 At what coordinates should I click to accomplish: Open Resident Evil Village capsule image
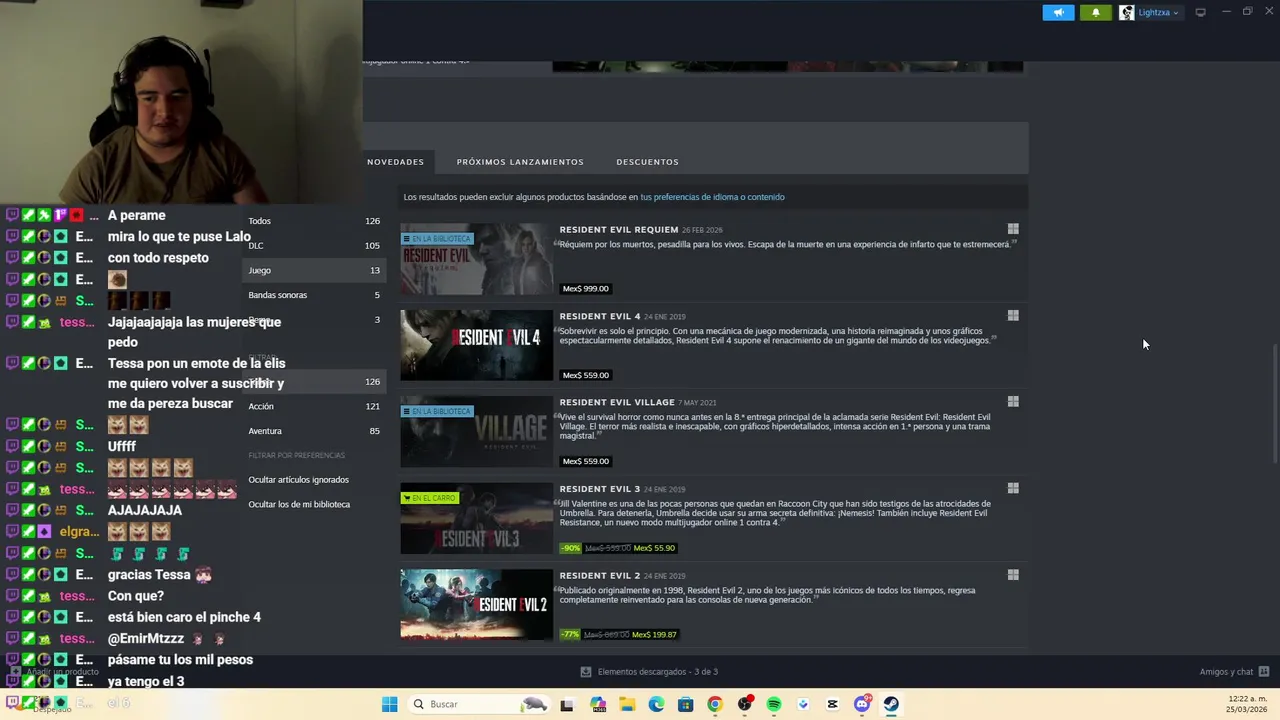[476, 432]
